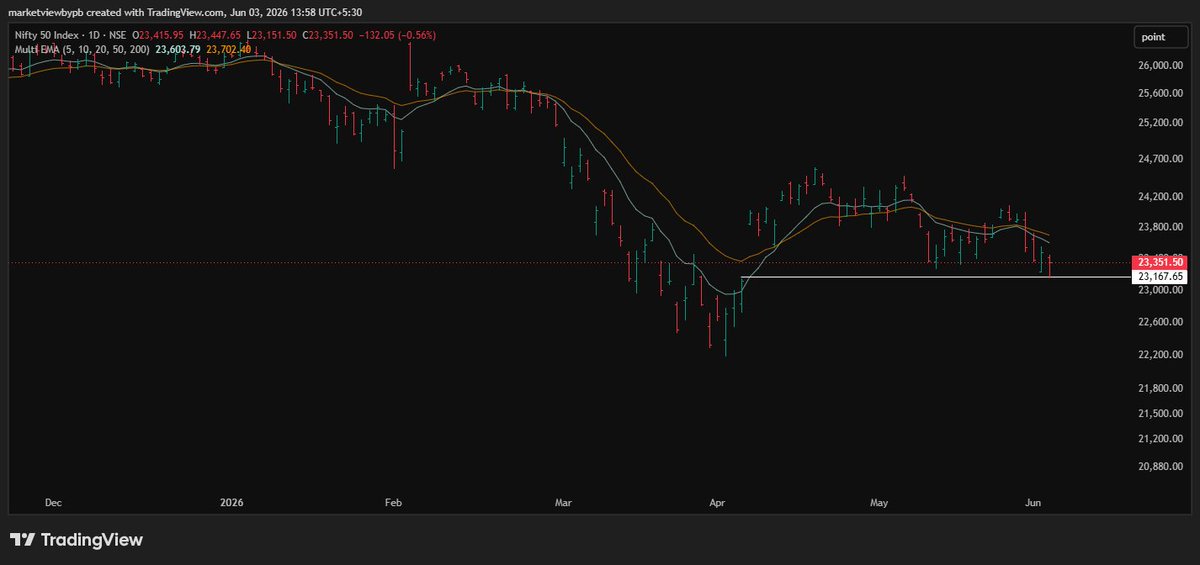This screenshot has height=565, width=1200.
Task: Click the 'point' button in the top right
Action: pos(1161,37)
